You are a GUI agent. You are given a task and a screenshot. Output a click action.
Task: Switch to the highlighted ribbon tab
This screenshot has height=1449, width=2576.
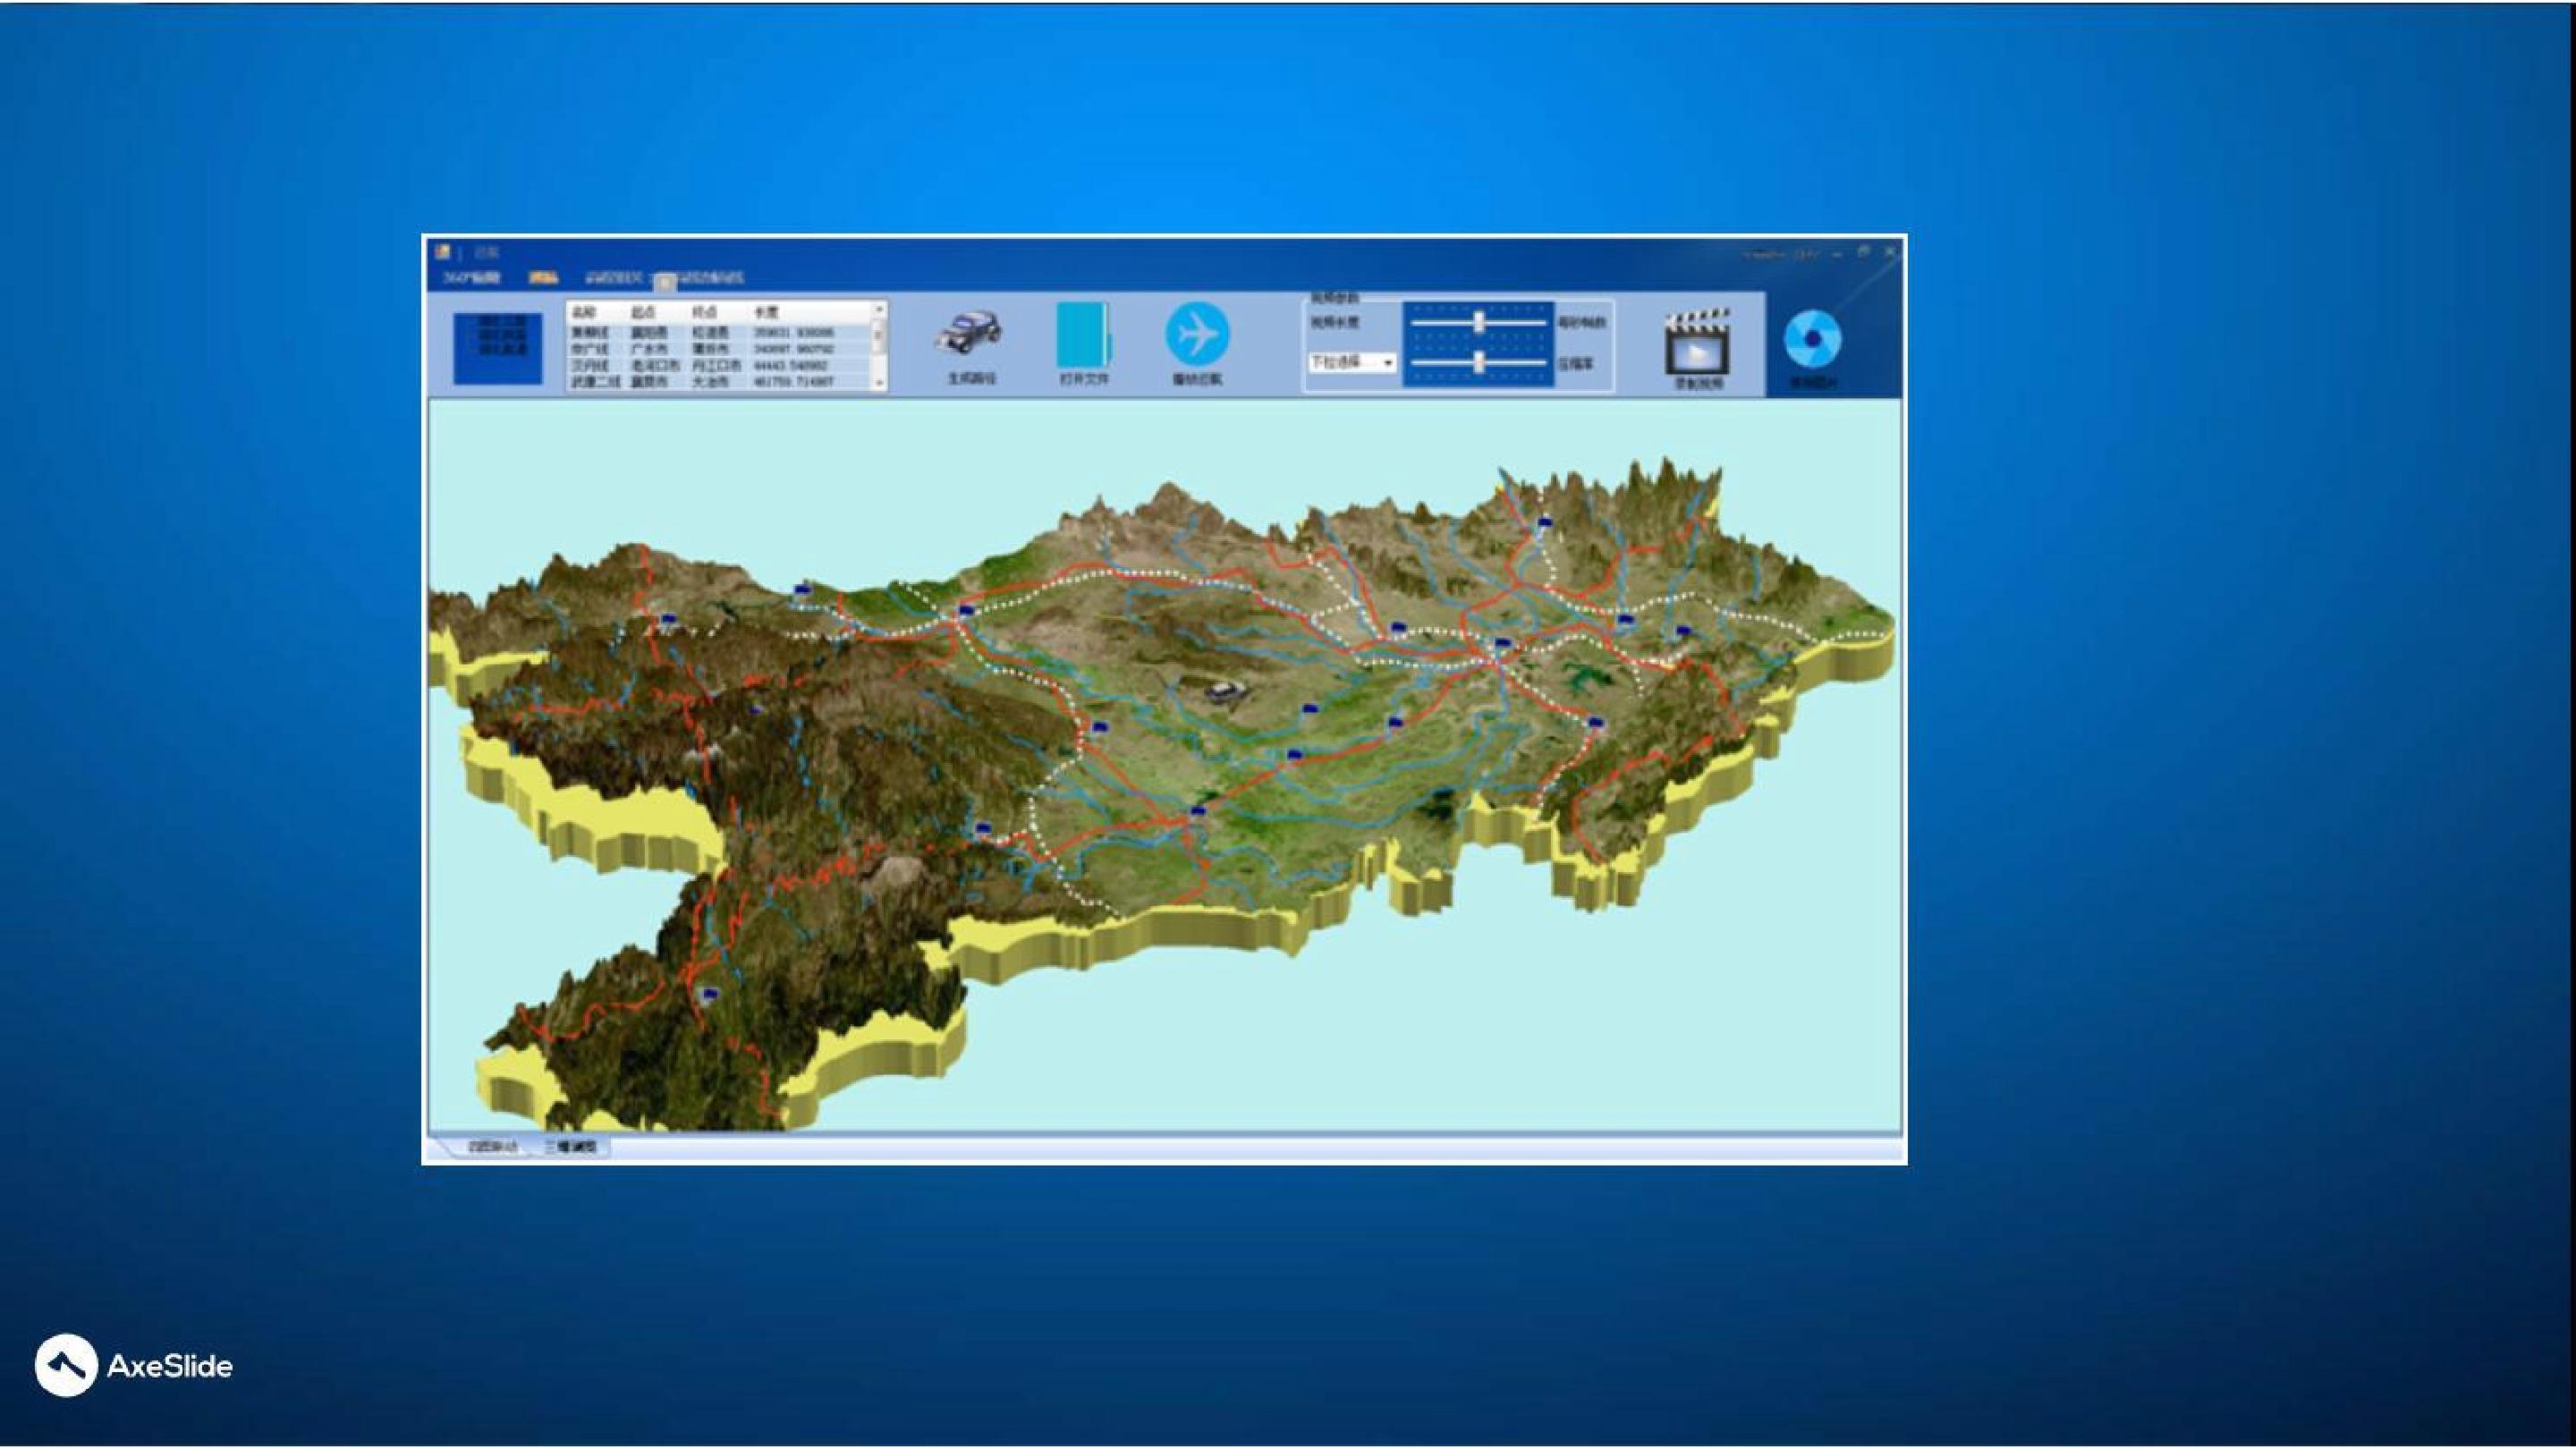pos(544,278)
